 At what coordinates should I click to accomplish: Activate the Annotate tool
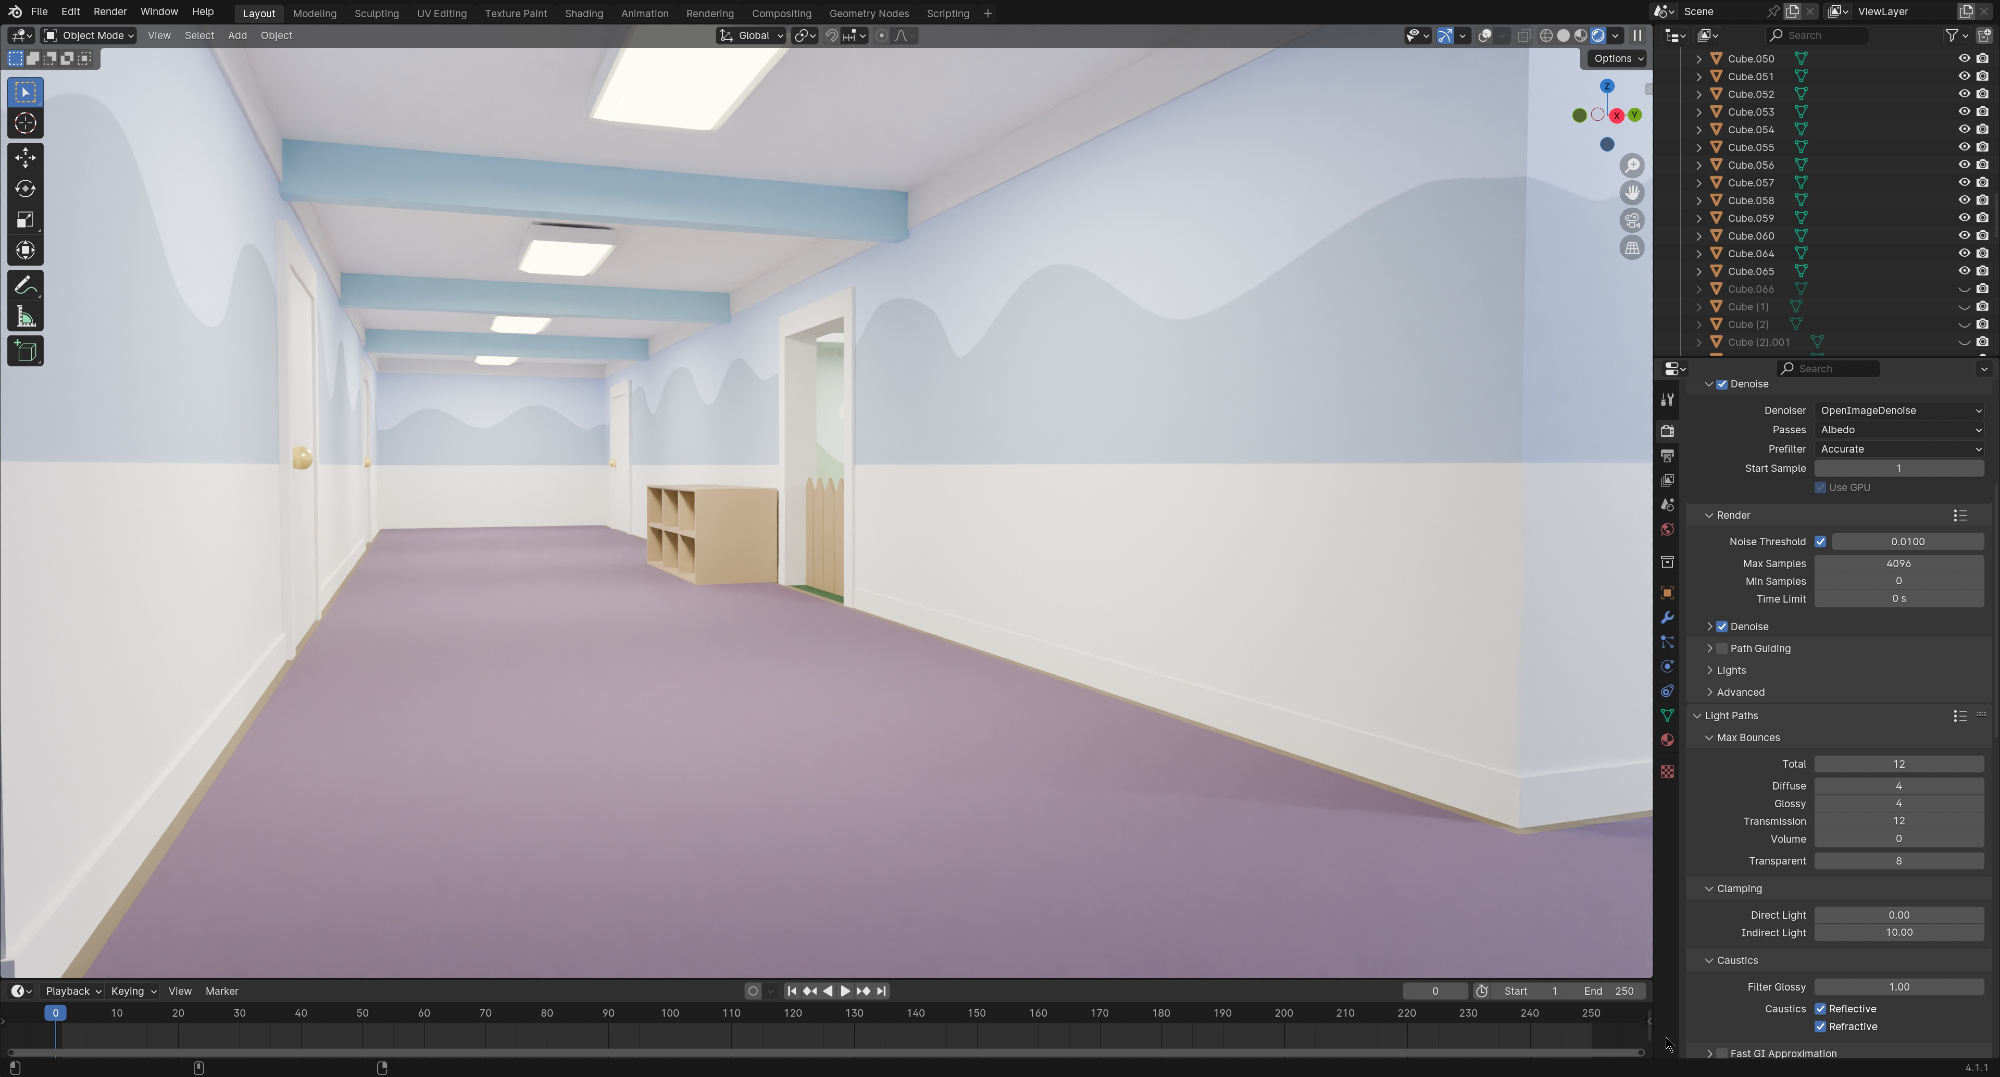click(25, 286)
